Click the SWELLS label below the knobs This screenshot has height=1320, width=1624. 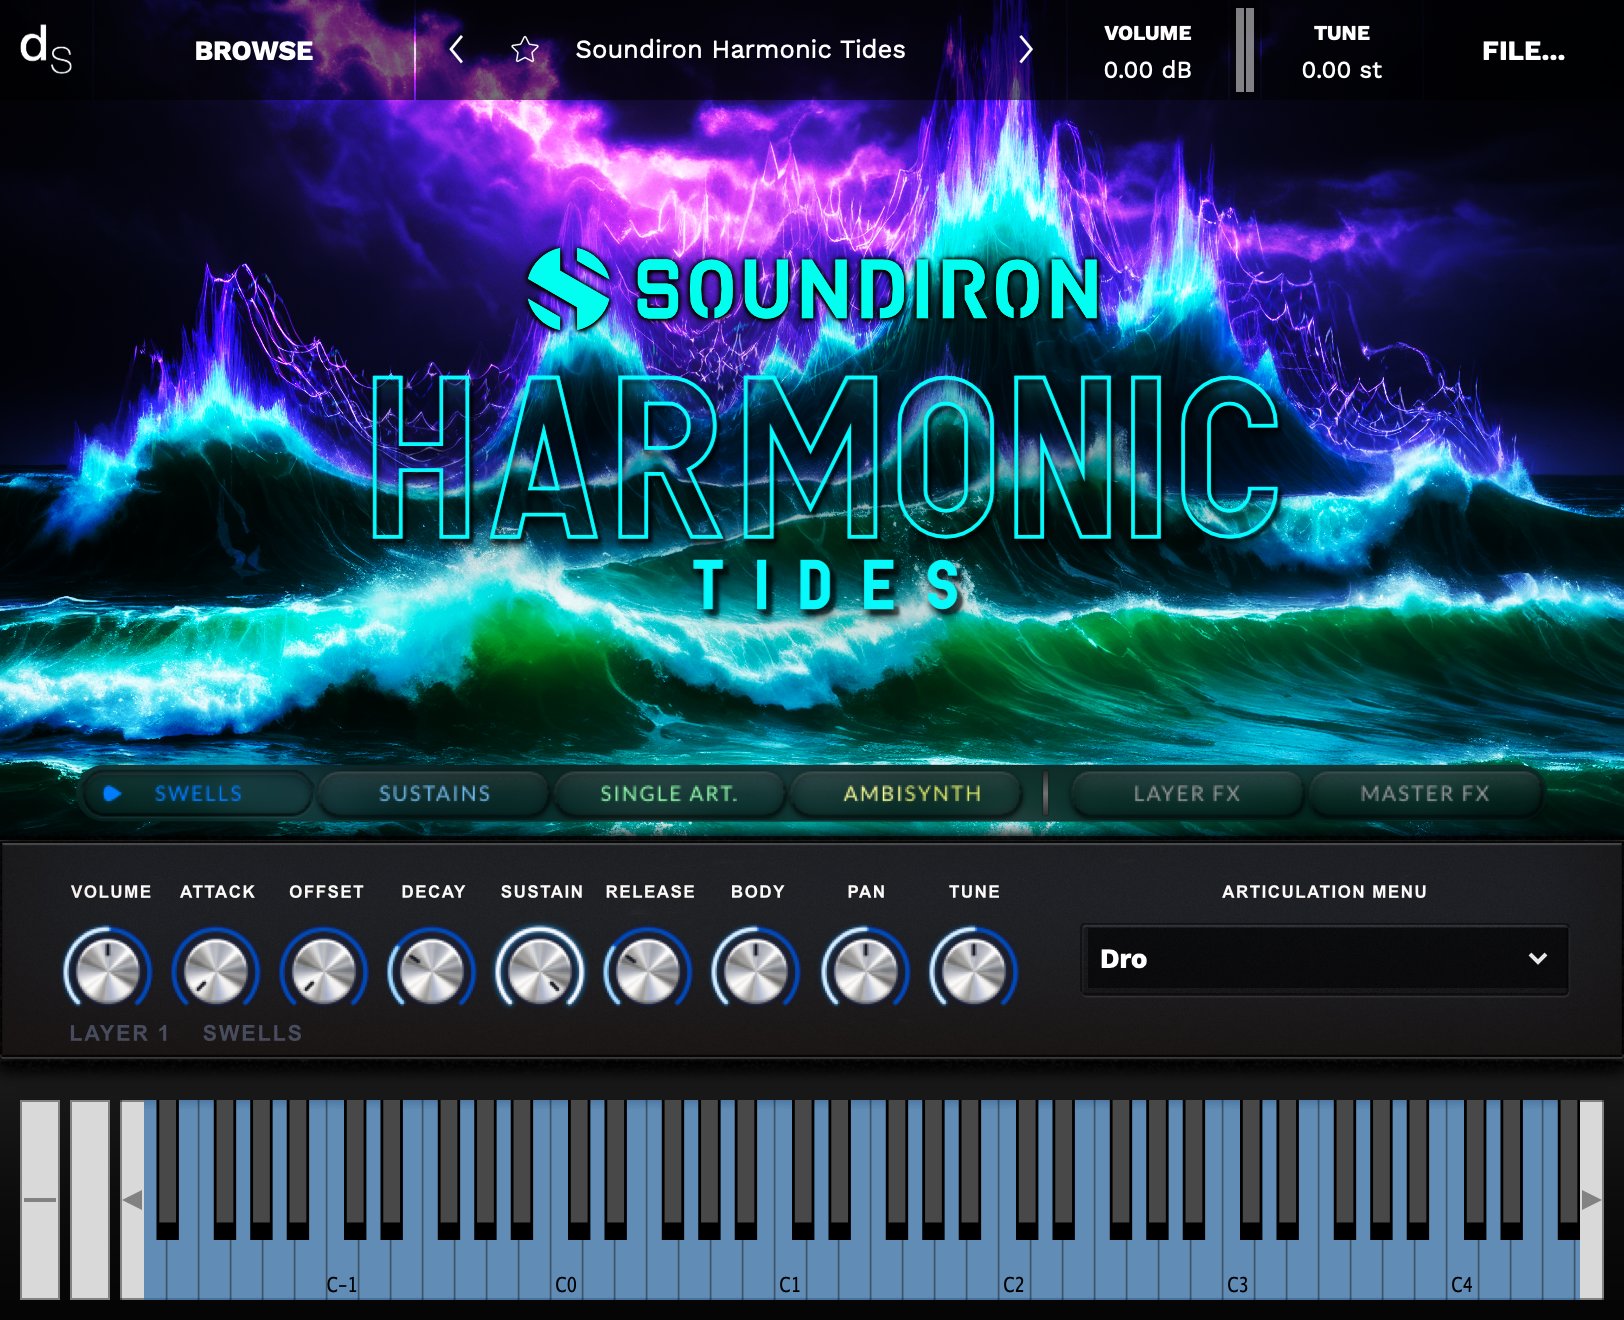[252, 1033]
